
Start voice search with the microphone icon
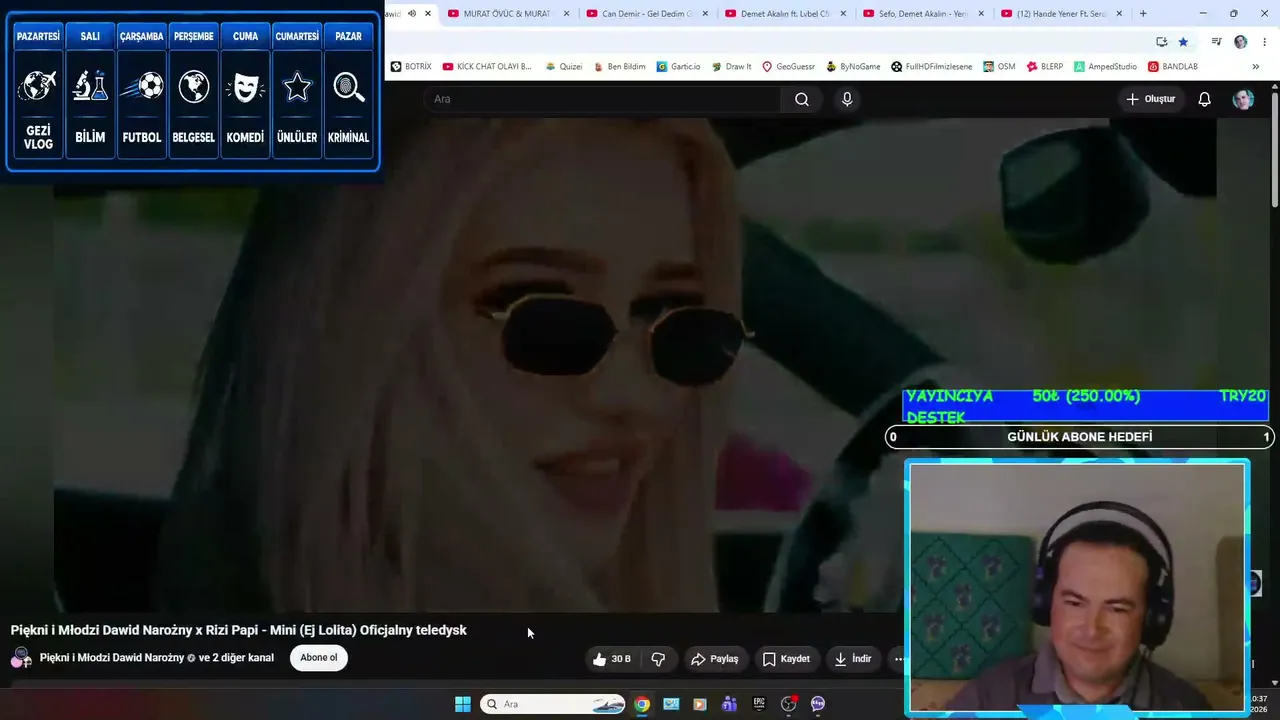pos(847,99)
